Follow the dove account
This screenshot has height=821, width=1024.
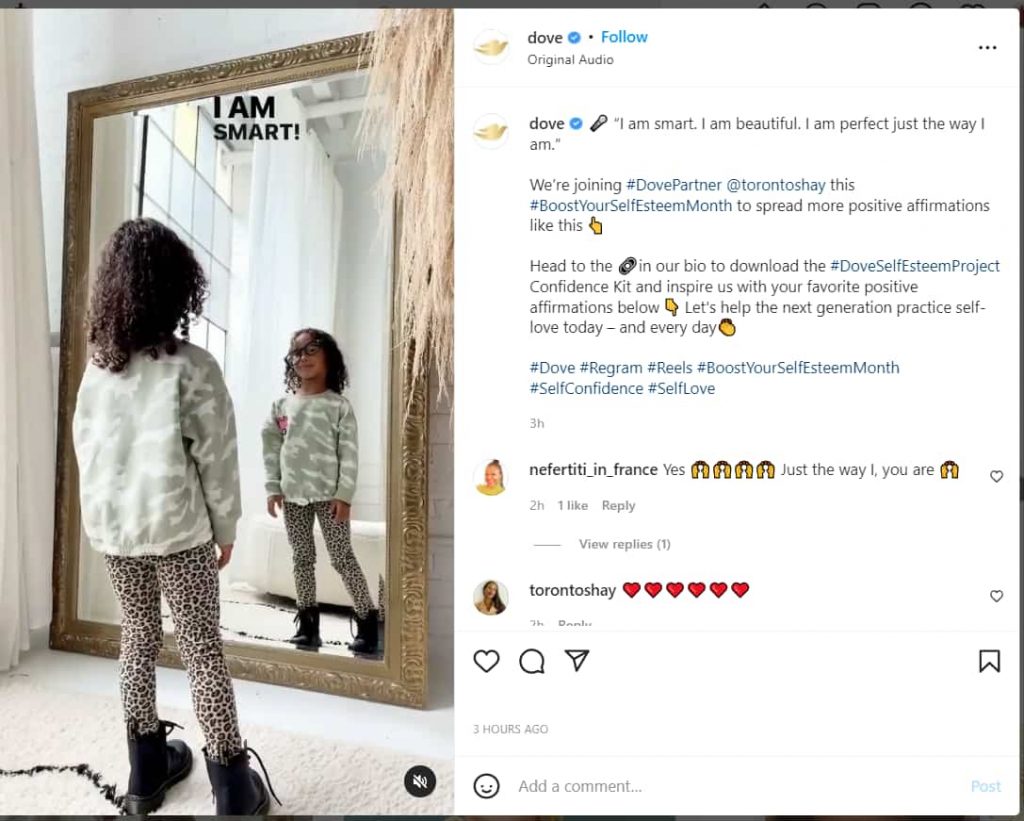click(624, 37)
